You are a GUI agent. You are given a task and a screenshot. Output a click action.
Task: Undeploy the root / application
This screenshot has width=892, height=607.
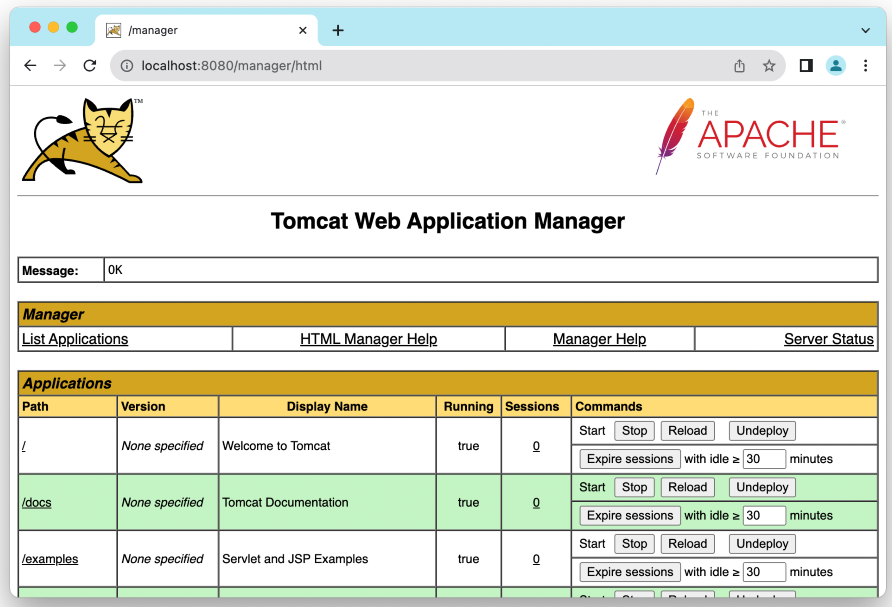click(x=762, y=431)
